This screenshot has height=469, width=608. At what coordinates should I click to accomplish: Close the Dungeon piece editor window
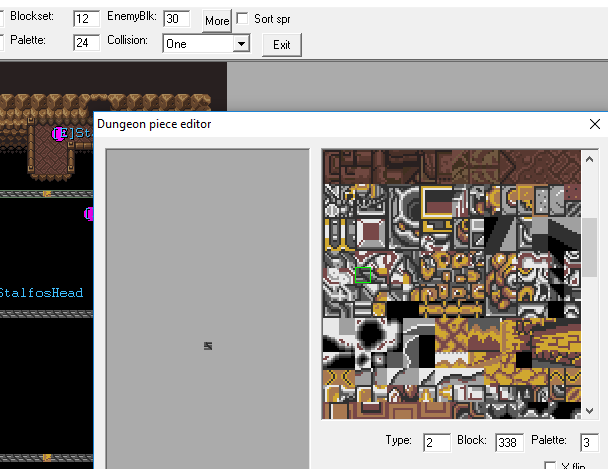pyautogui.click(x=595, y=124)
